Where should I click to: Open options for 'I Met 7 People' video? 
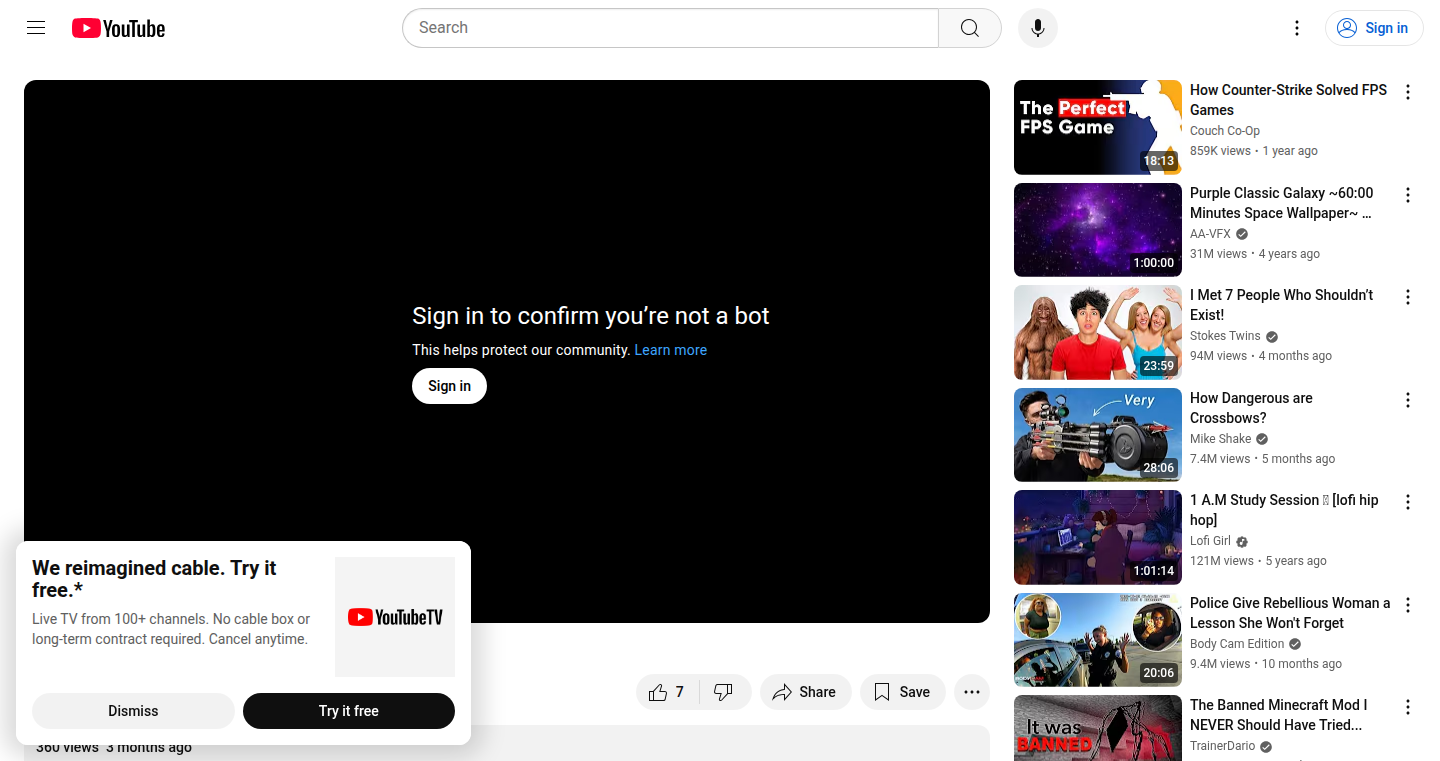[x=1408, y=297]
